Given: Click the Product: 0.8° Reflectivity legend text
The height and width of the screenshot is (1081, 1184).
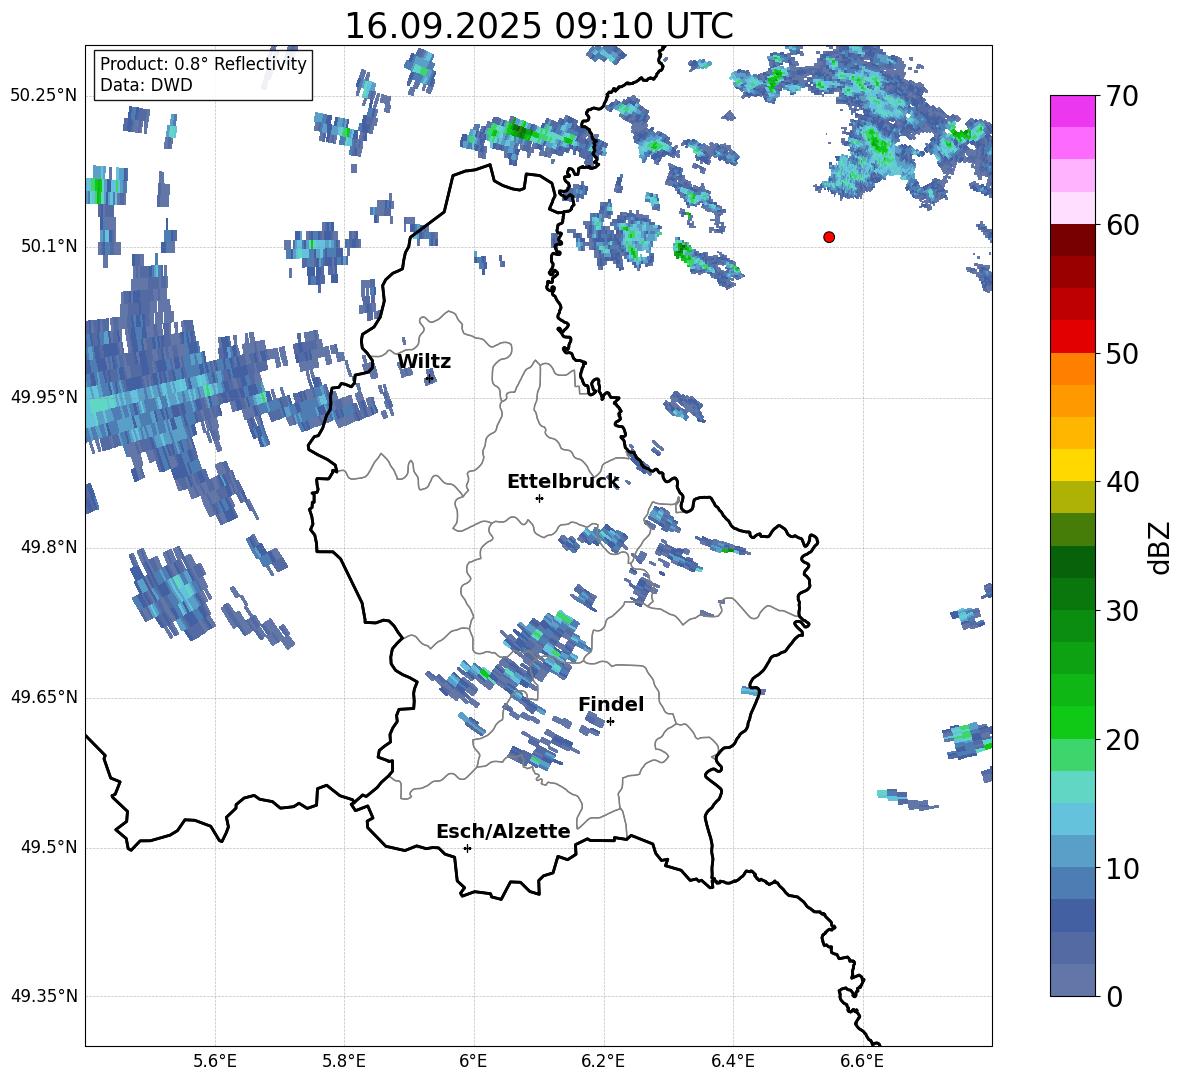Looking at the screenshot, I should [203, 64].
